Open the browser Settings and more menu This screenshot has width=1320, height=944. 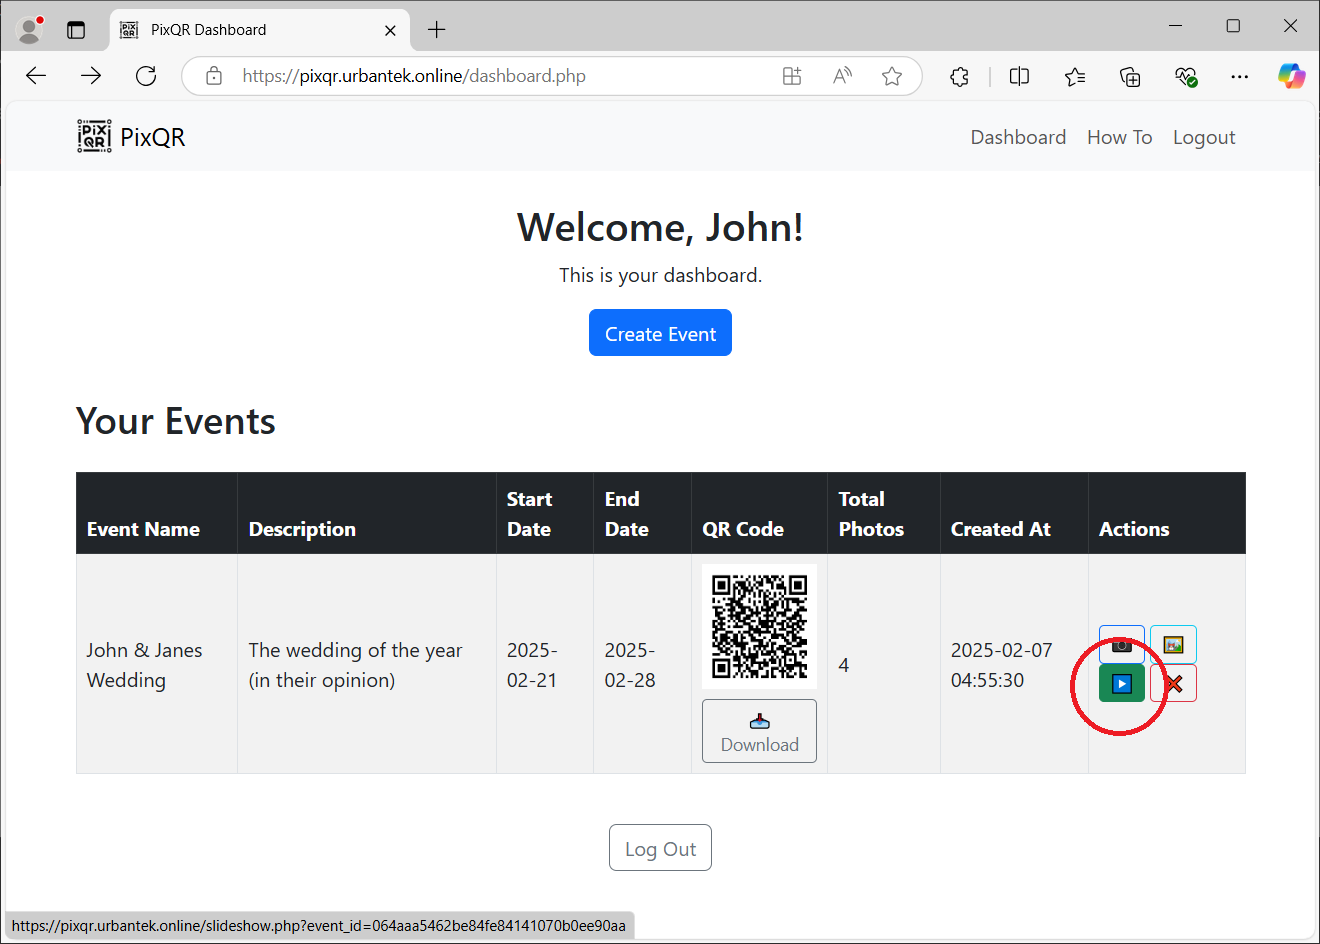coord(1239,76)
